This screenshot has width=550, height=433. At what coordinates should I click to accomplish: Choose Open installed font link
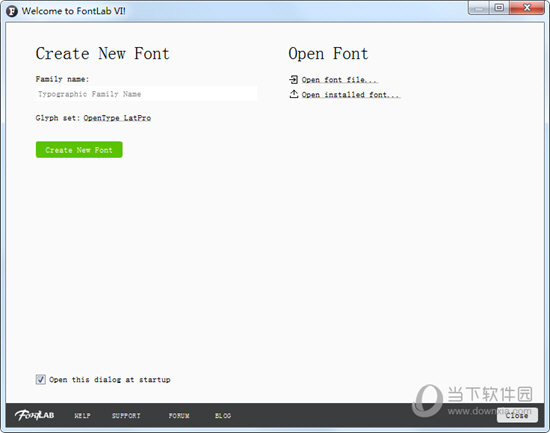pyautogui.click(x=350, y=95)
